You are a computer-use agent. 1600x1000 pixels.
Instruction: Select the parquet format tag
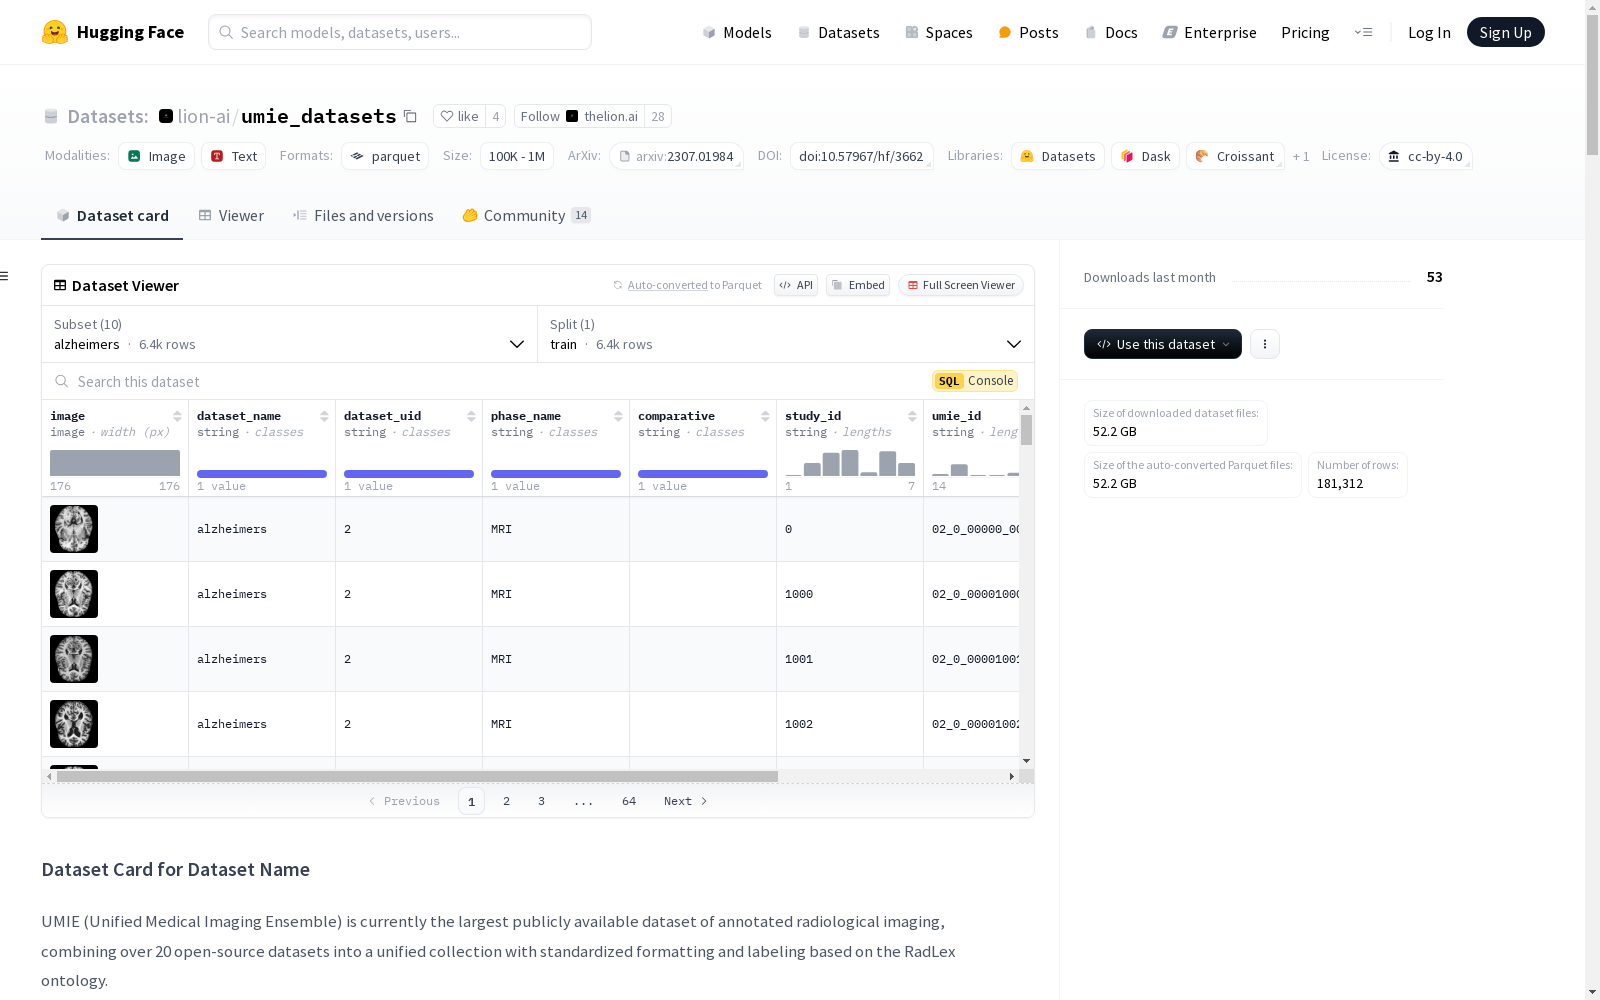(x=385, y=156)
